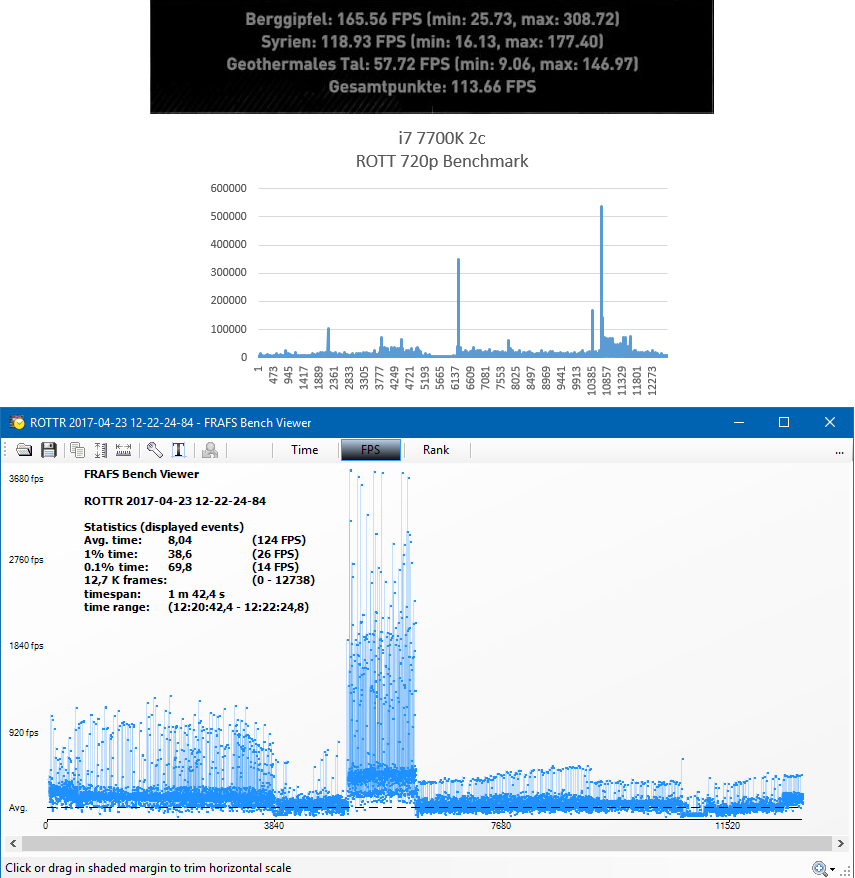Image resolution: width=855 pixels, height=878 pixels.
Task: Click the '1% time:' statistics label
Action: click(110, 554)
